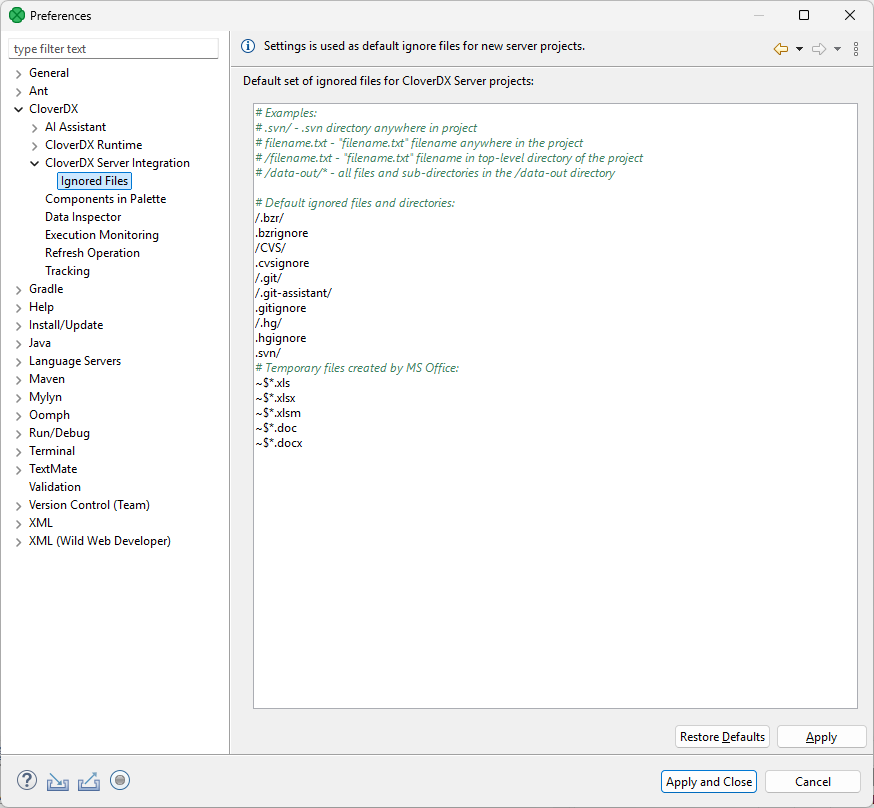Select the AI Assistant label
This screenshot has width=874, height=808.
[75, 127]
